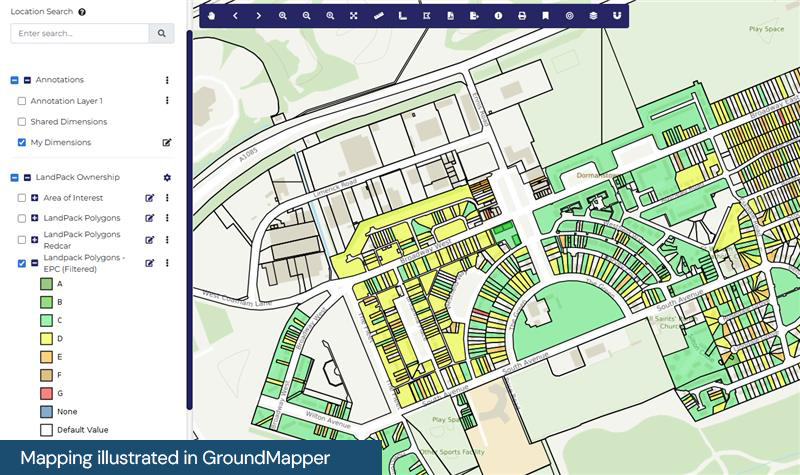Select the pan hand tool
Image resolution: width=800 pixels, height=475 pixels.
pos(211,16)
